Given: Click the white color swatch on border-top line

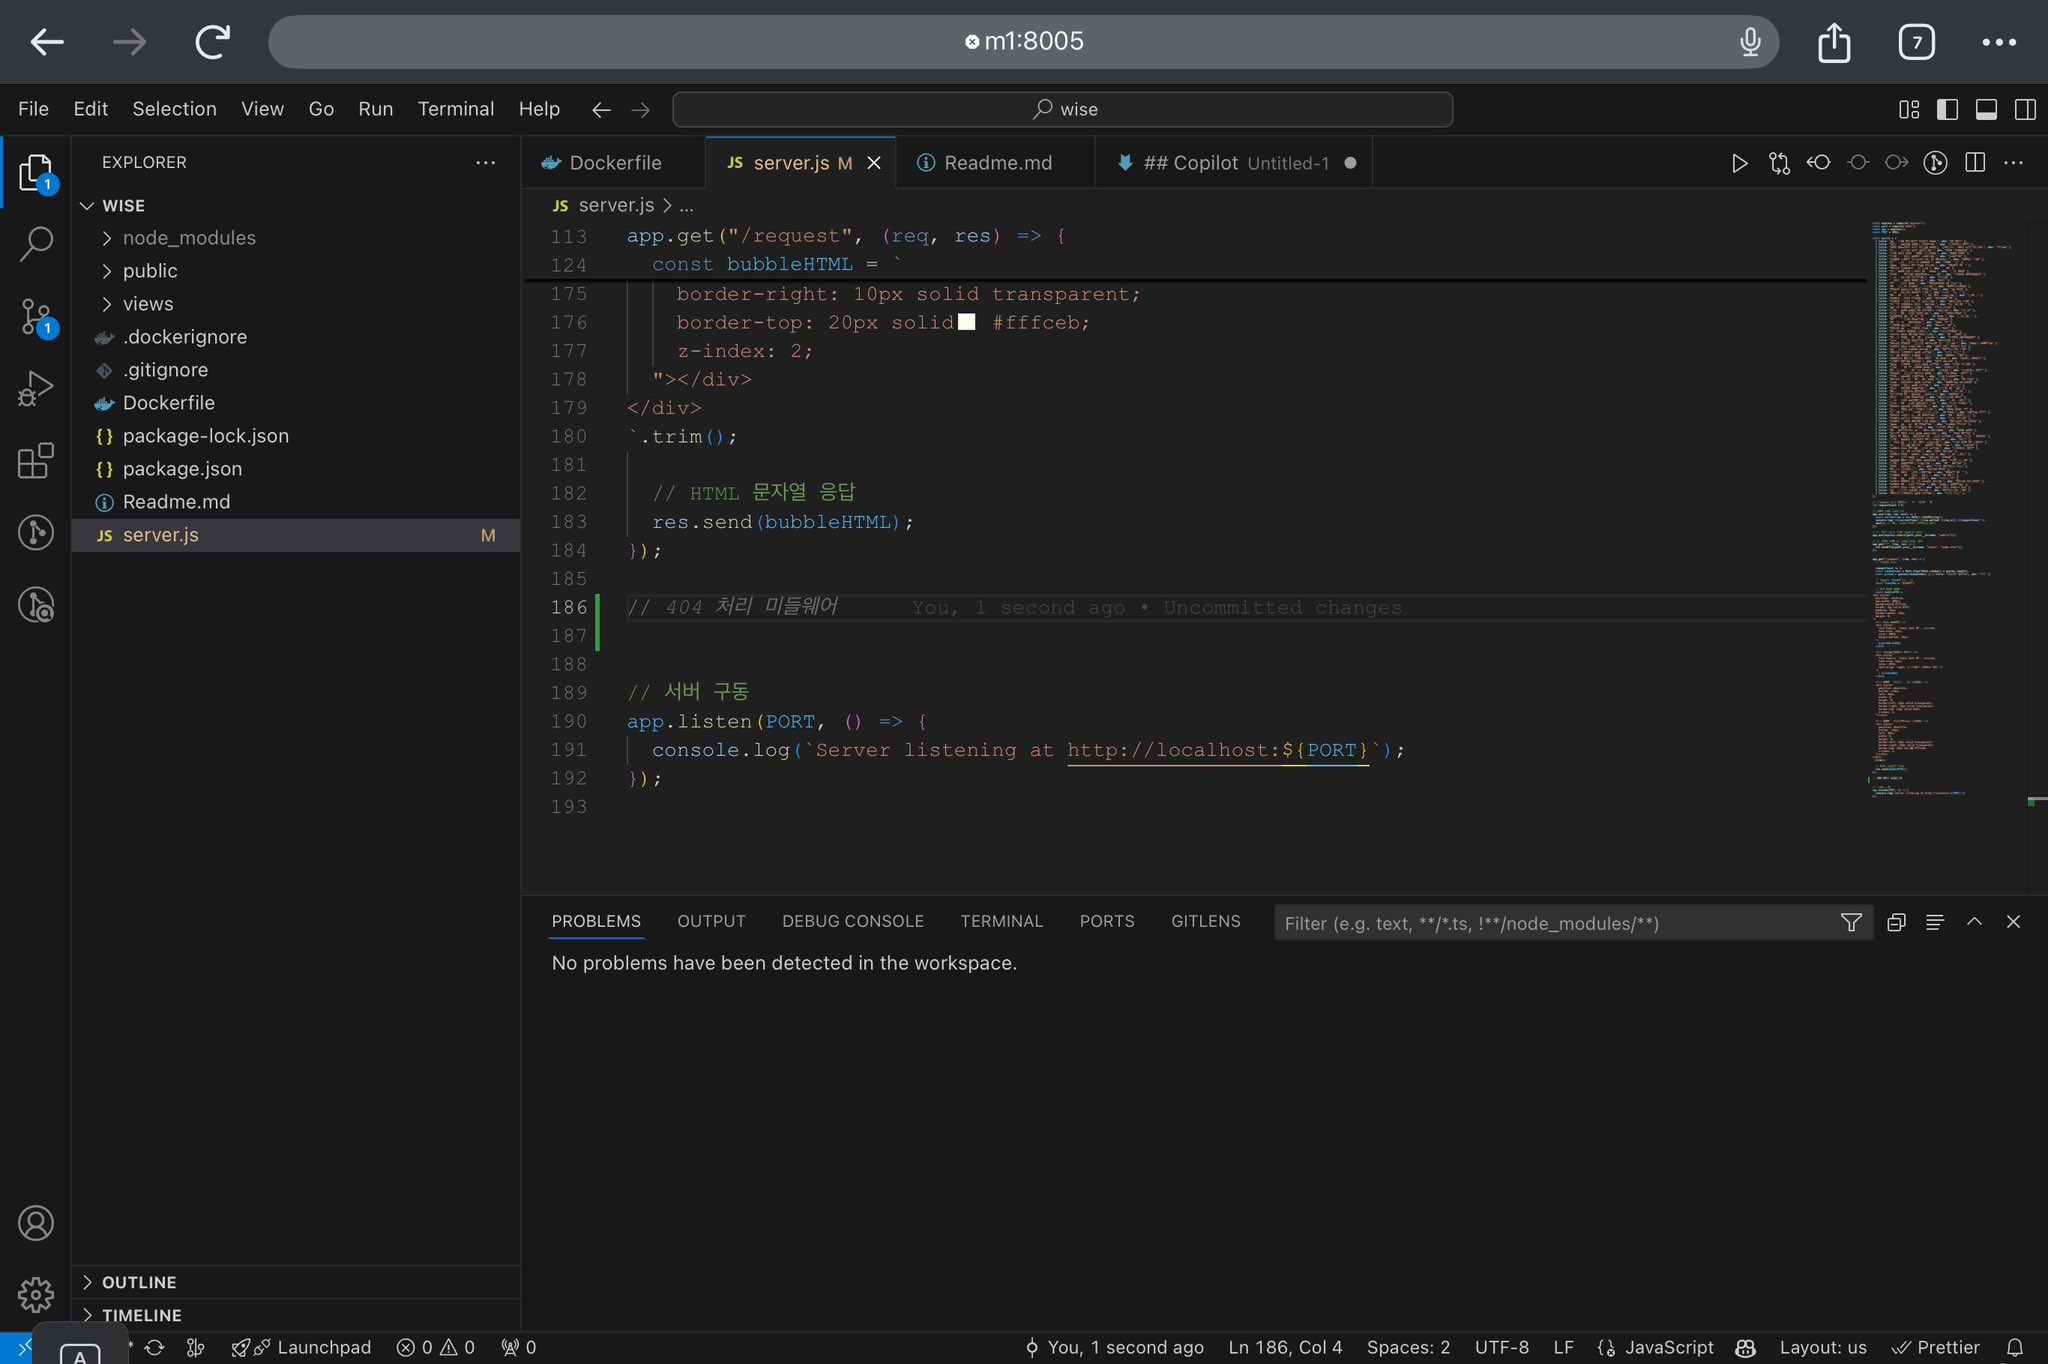Looking at the screenshot, I should tap(966, 322).
